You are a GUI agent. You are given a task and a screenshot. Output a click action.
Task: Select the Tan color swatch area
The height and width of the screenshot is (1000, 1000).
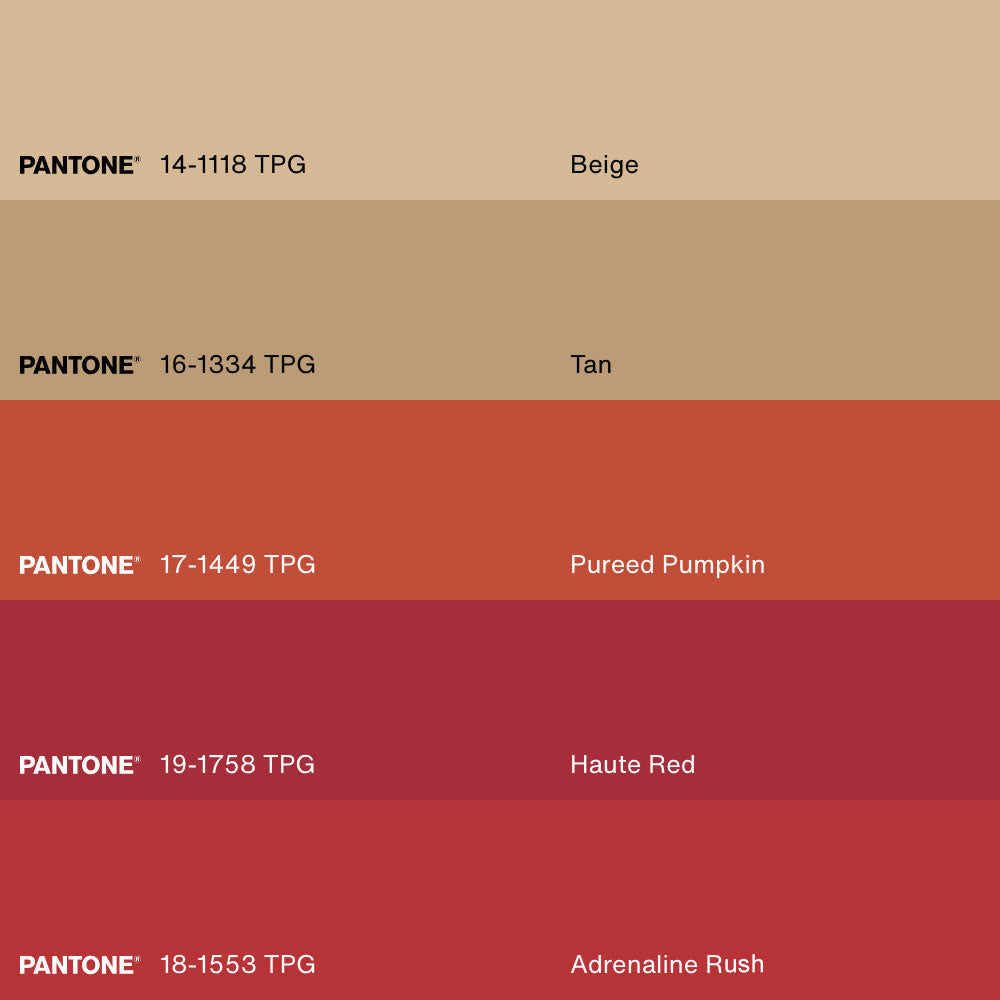[500, 280]
